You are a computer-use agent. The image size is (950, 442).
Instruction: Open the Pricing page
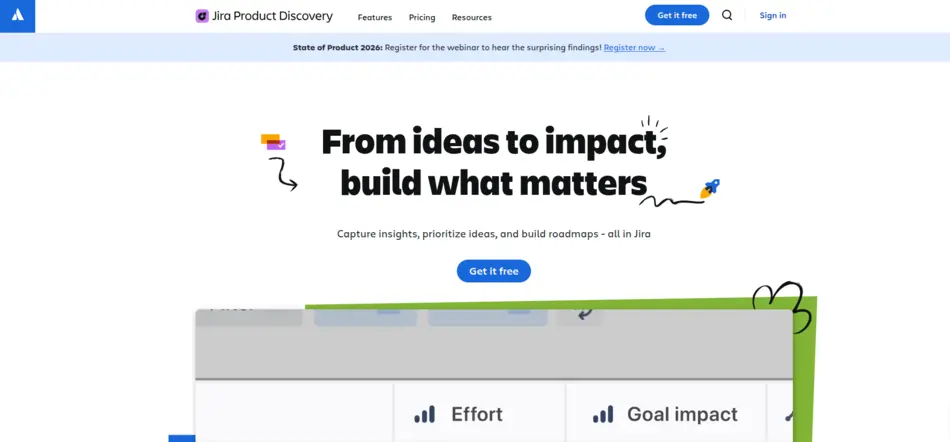[x=422, y=18]
